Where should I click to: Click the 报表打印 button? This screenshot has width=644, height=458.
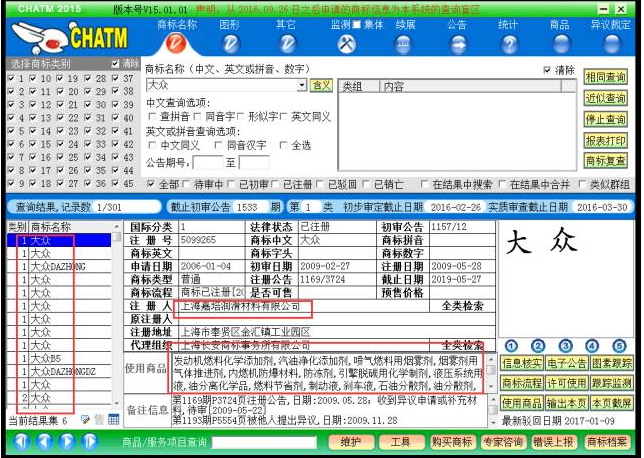(x=605, y=141)
